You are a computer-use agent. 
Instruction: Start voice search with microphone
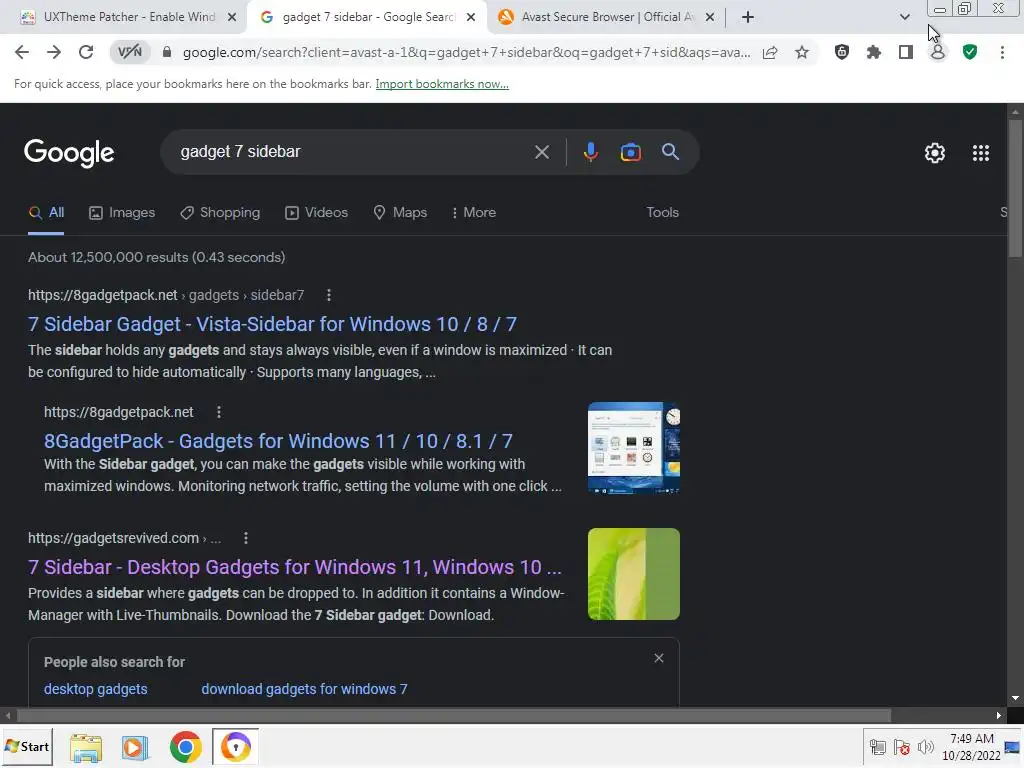590,152
